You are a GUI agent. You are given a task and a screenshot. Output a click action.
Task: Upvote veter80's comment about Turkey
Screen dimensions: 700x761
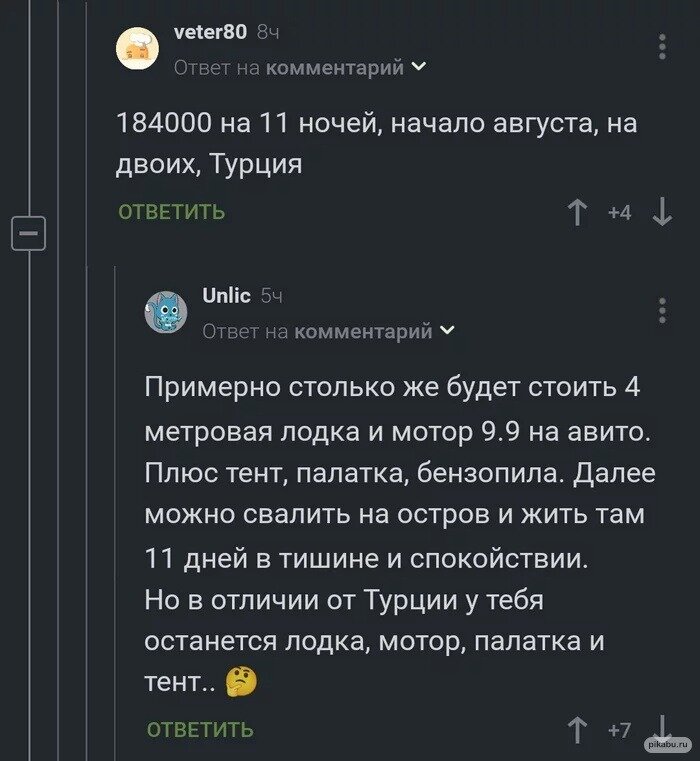pos(577,212)
